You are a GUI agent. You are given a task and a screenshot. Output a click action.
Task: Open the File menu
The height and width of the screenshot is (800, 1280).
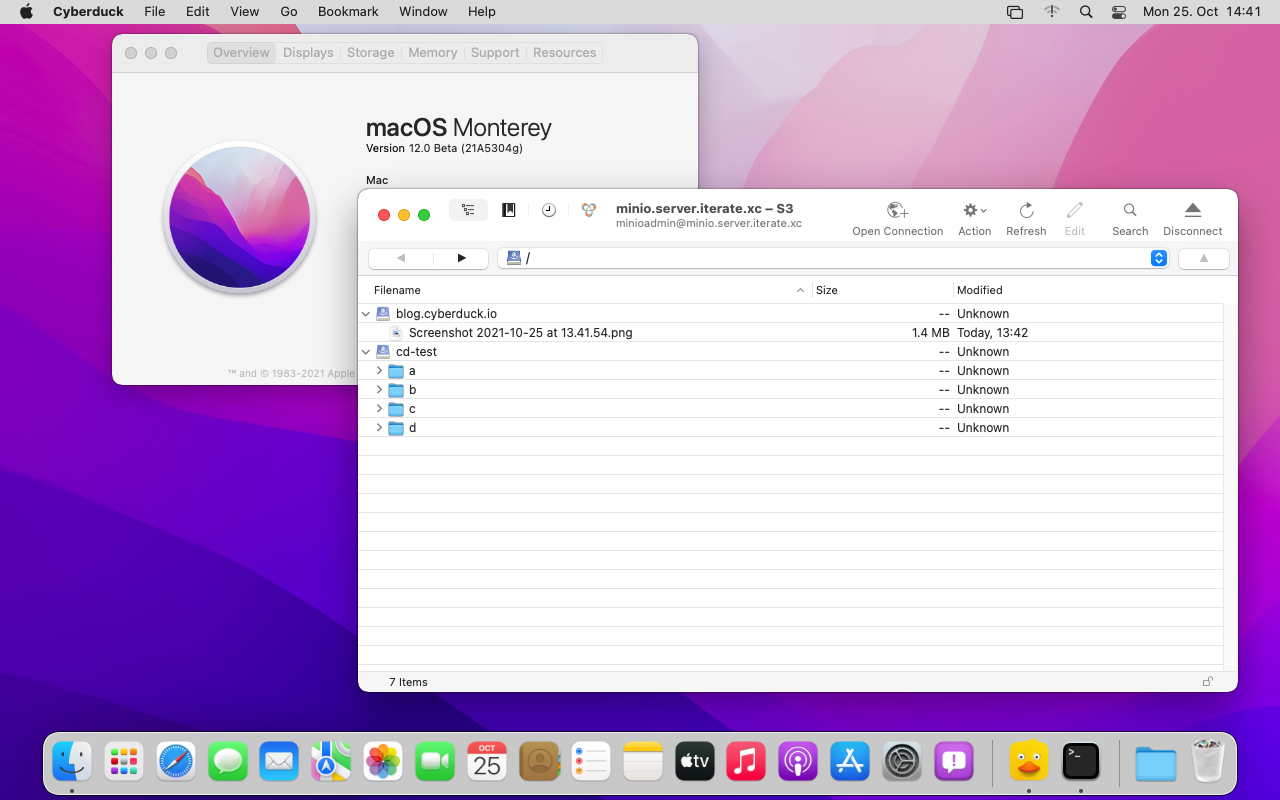pos(155,12)
